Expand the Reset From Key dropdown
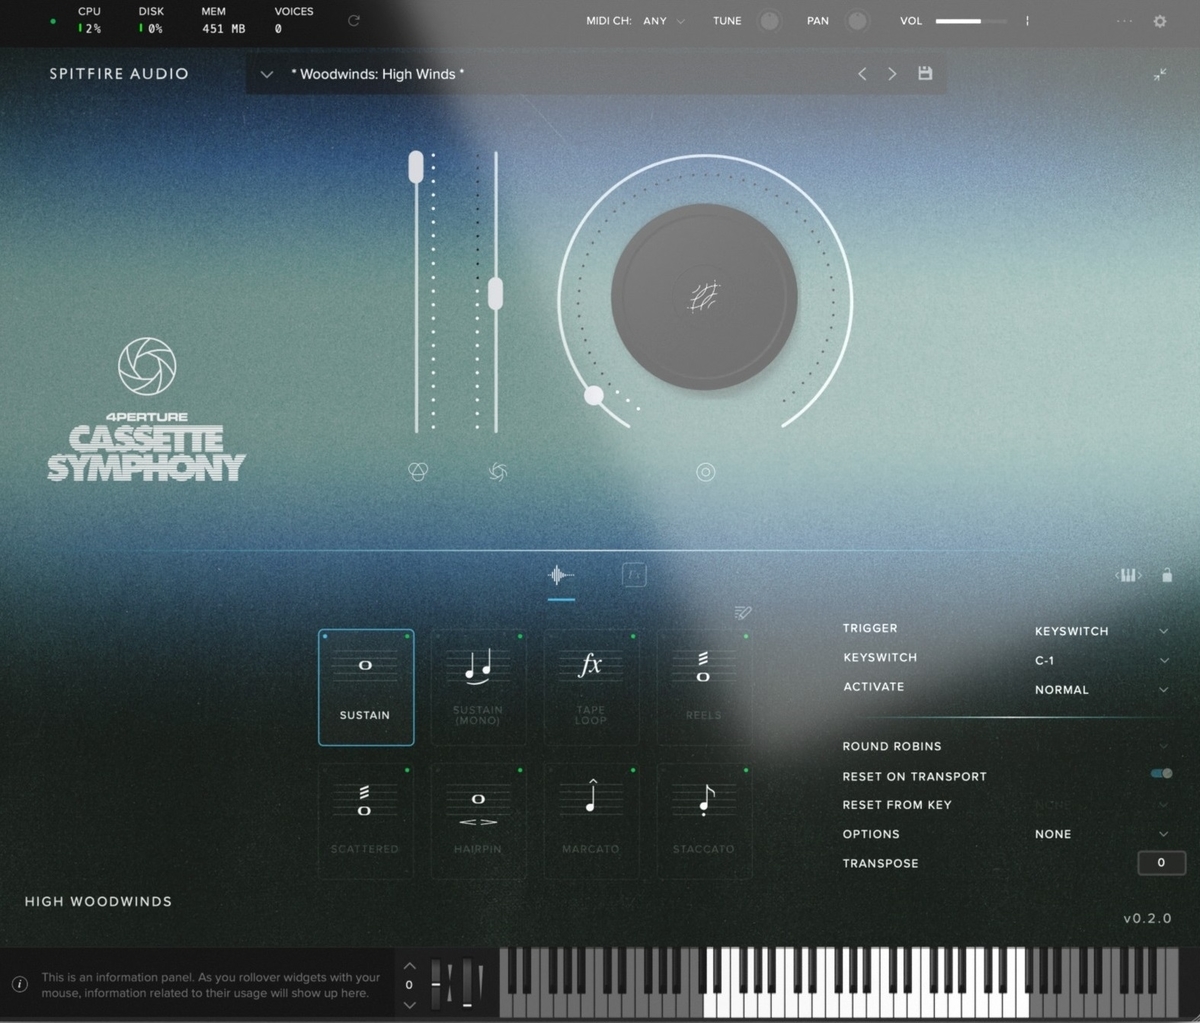Image resolution: width=1200 pixels, height=1023 pixels. (x=1101, y=804)
